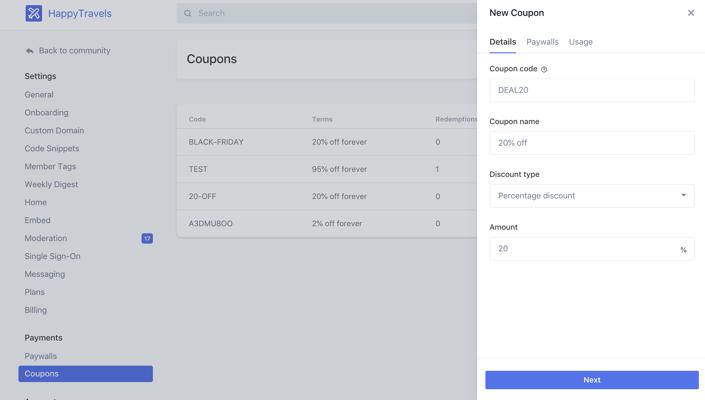Click the Coupon code input field
Image resolution: width=705 pixels, height=400 pixels.
click(591, 90)
